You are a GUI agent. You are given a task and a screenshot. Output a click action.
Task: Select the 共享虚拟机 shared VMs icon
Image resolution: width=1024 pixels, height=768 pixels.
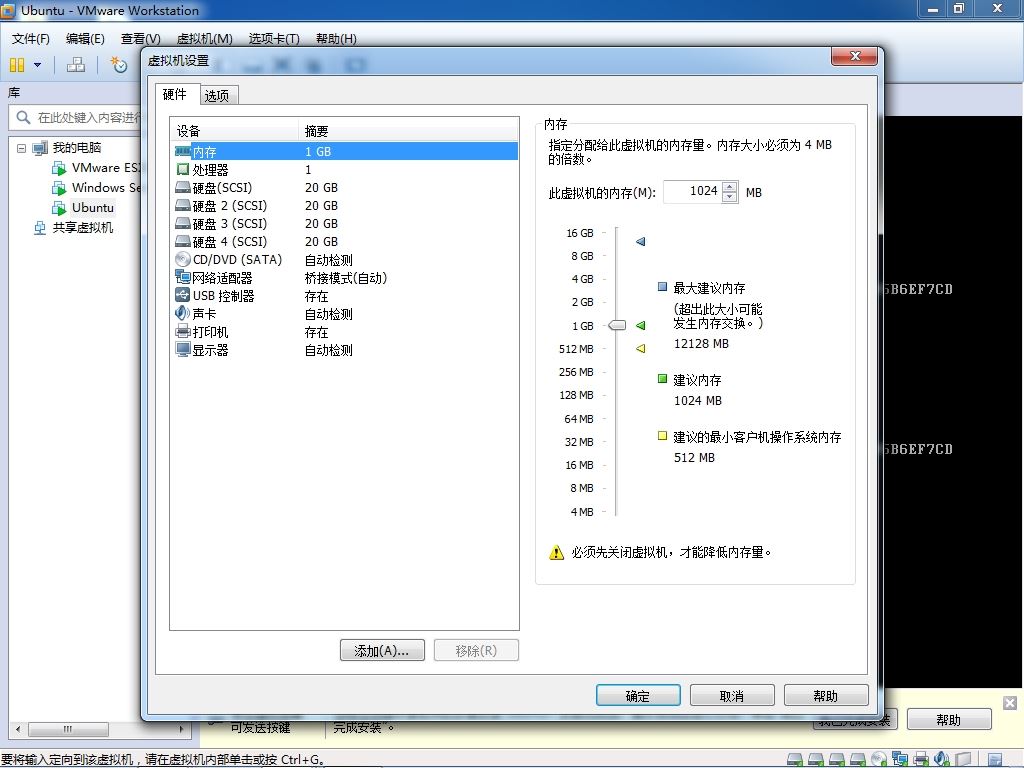pos(40,228)
